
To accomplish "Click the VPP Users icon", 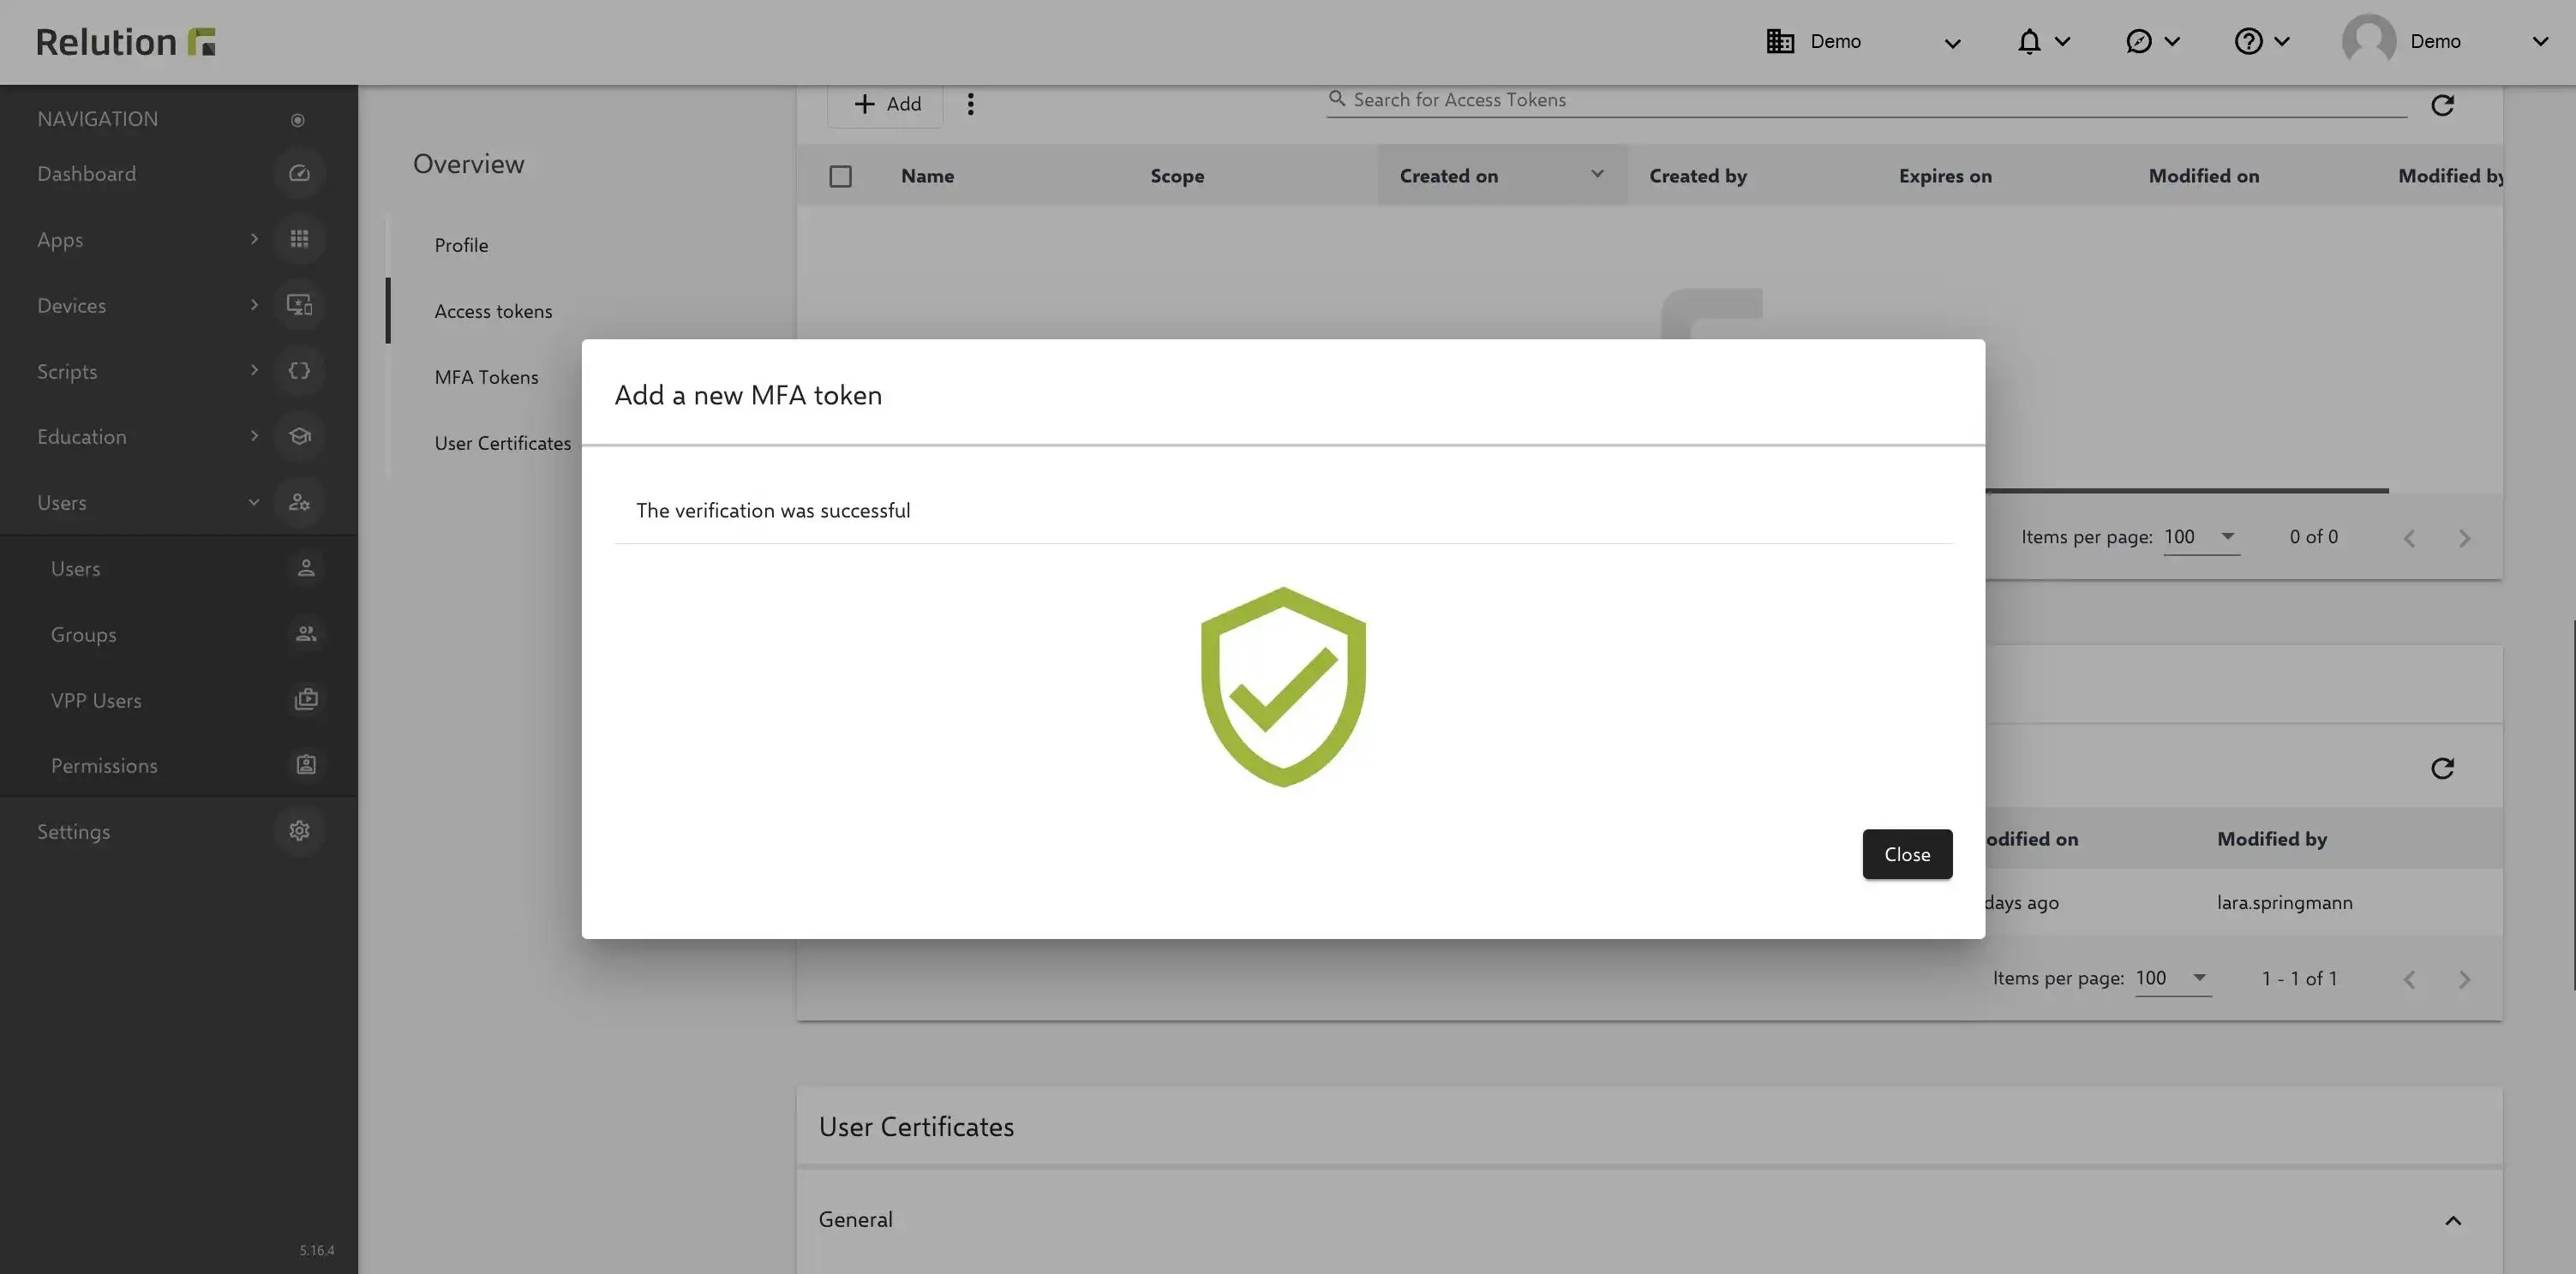I will [306, 700].
